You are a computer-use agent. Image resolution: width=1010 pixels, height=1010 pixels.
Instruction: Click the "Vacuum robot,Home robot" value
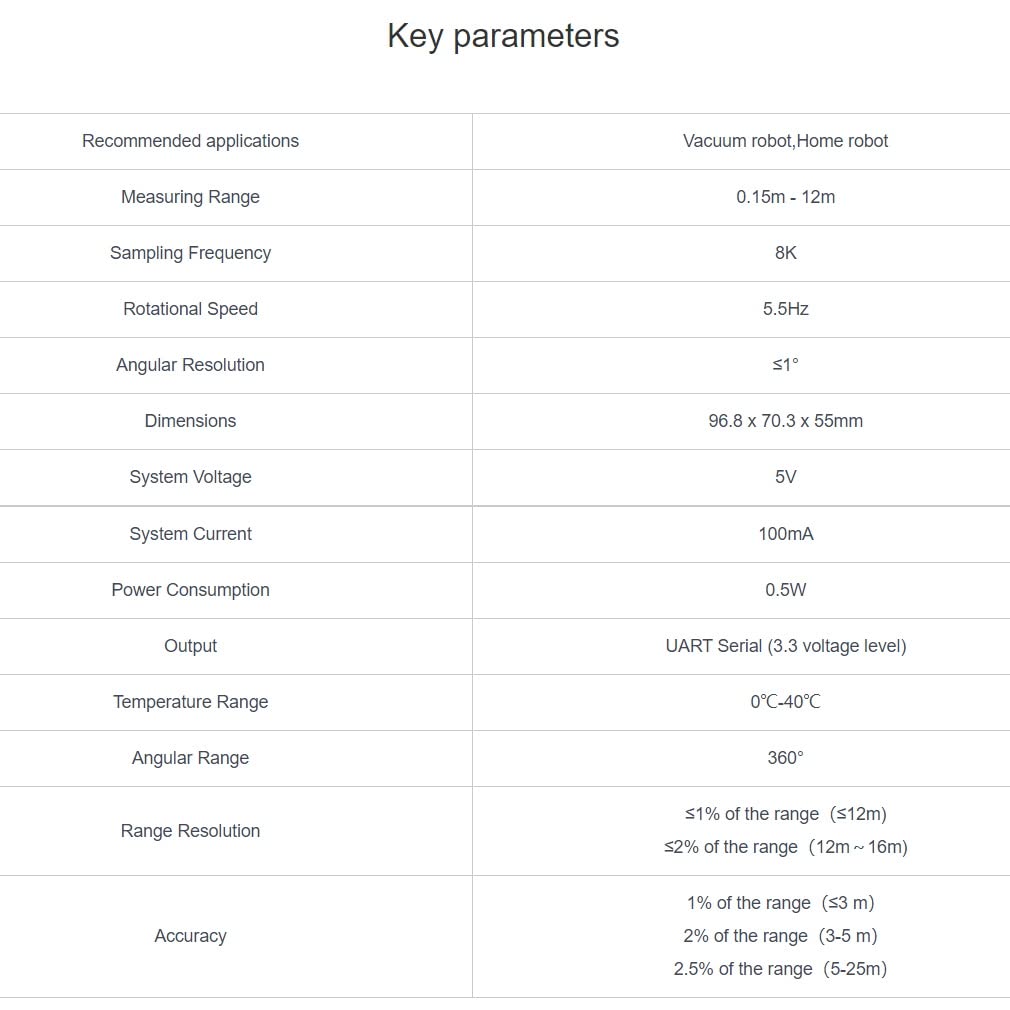(785, 141)
